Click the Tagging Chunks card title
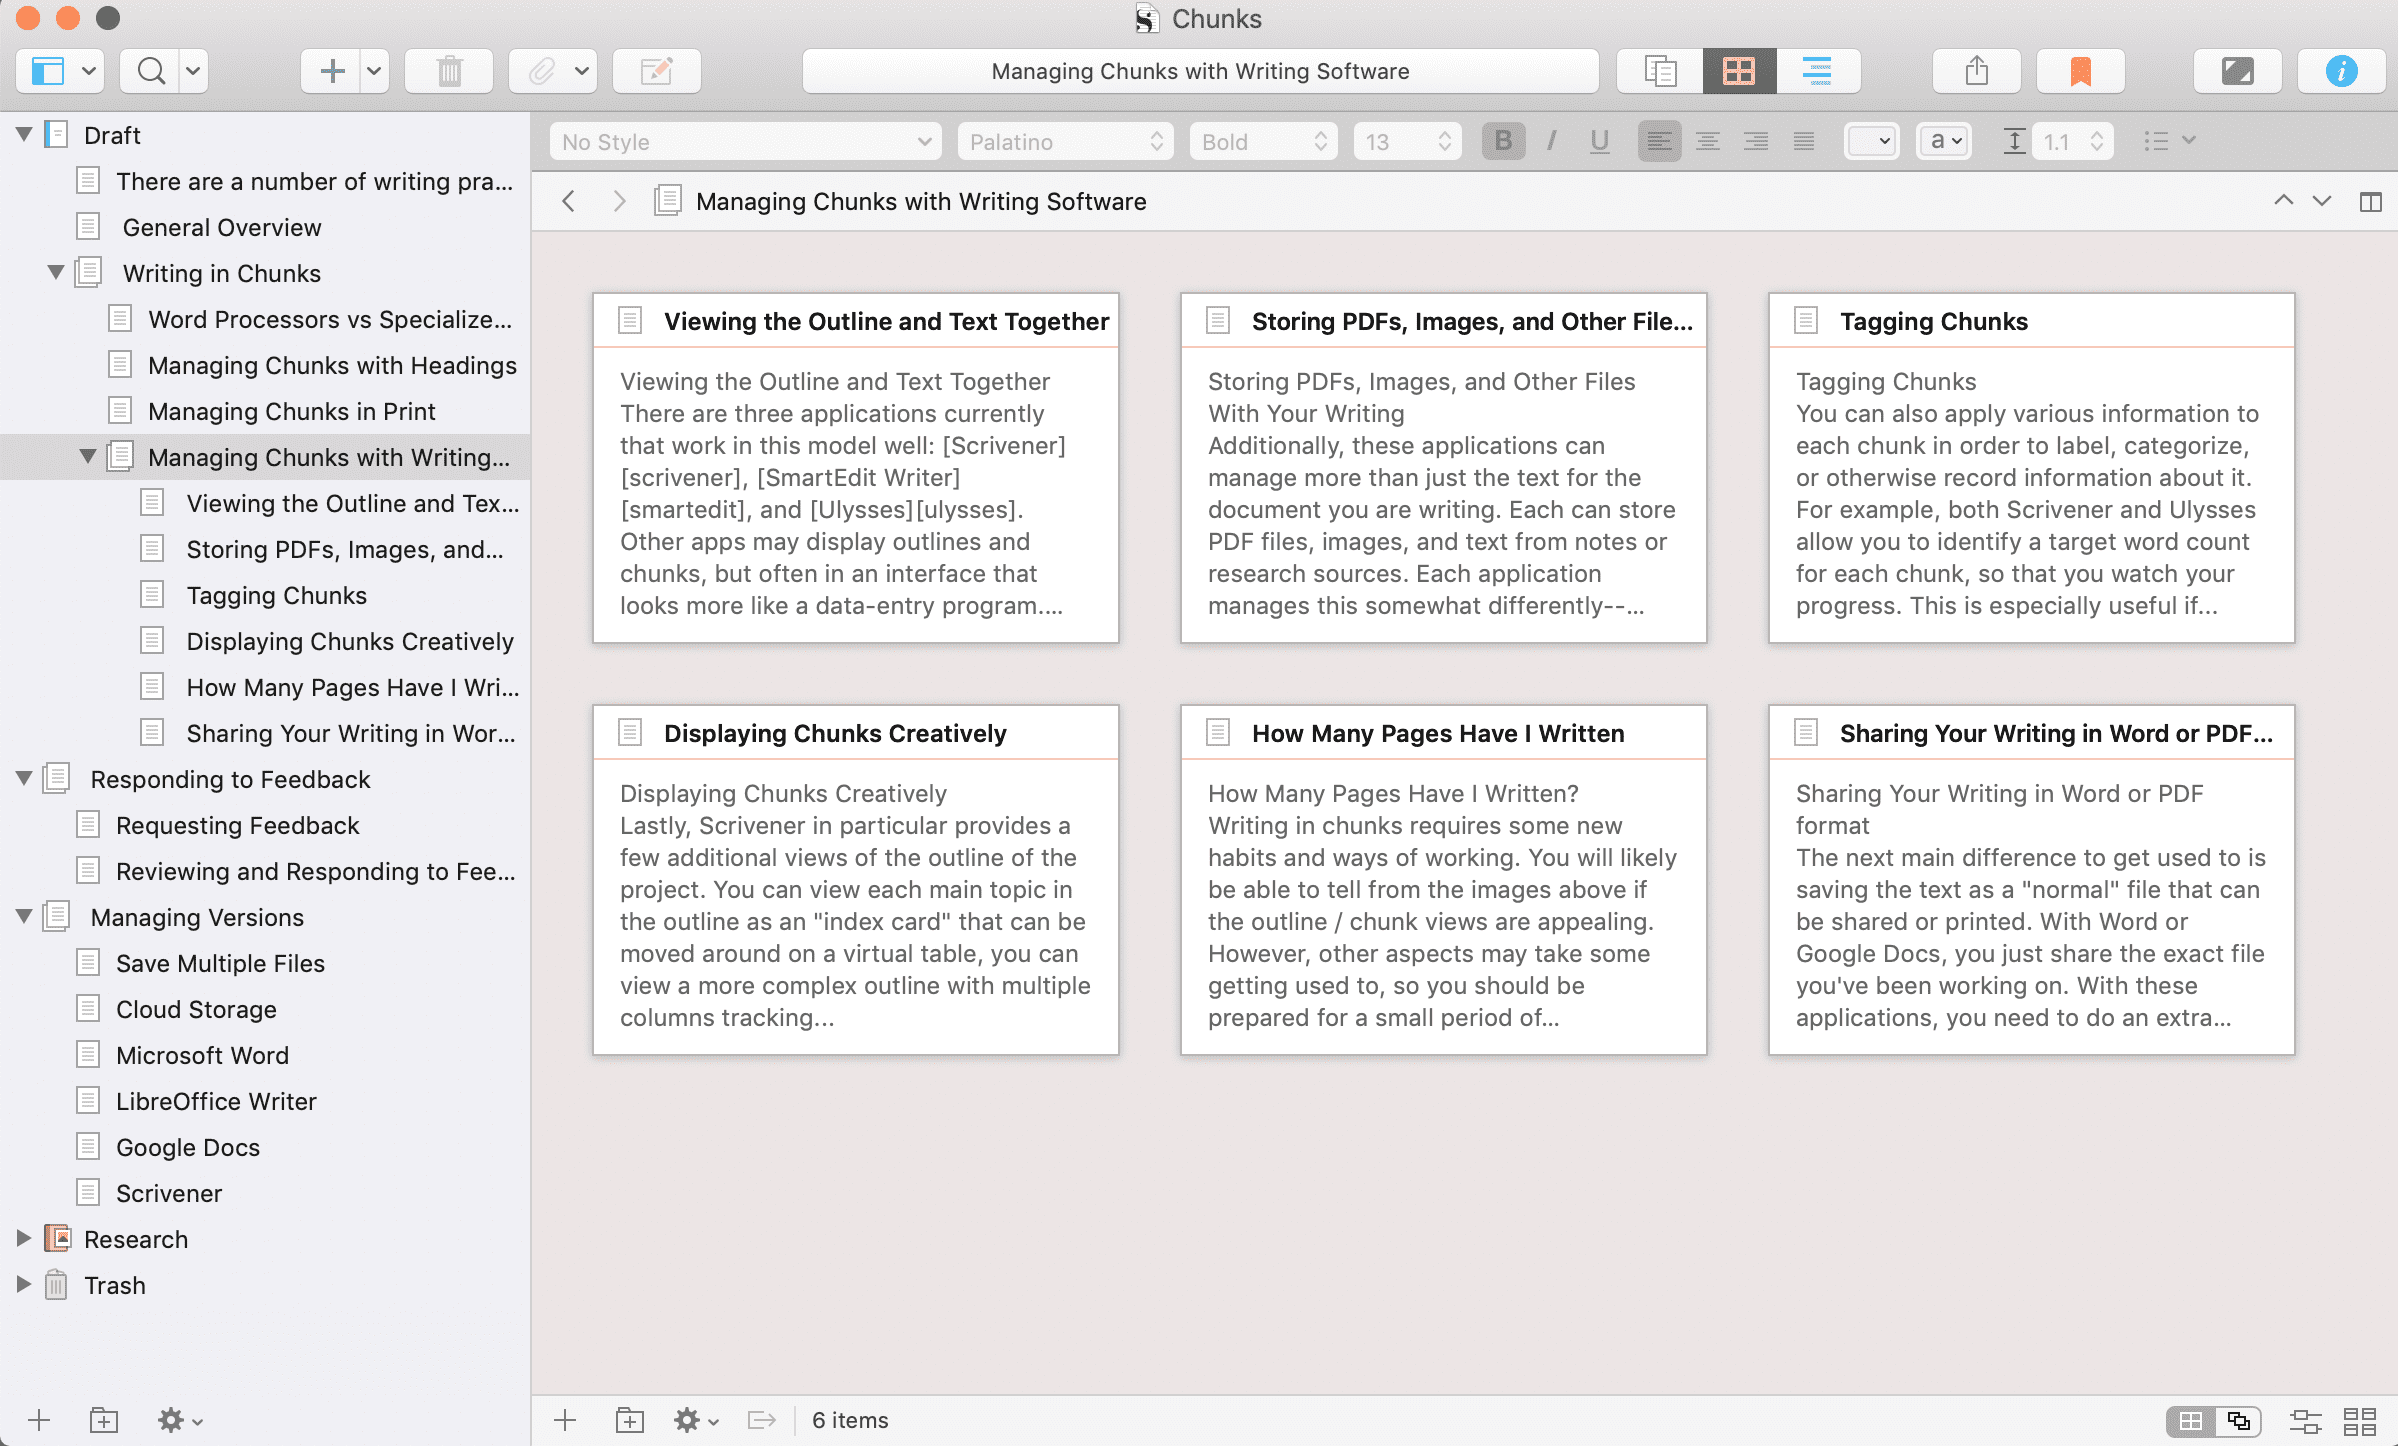This screenshot has height=1446, width=2398. 1933,321
